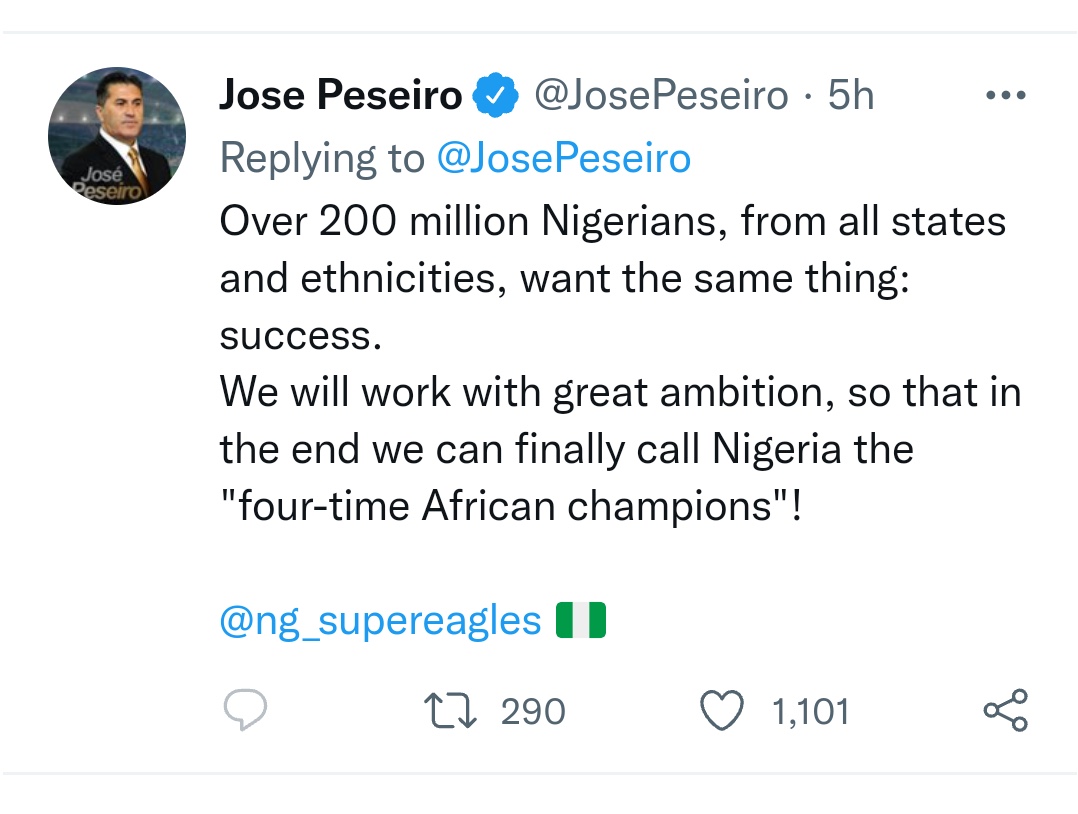Click the grey @JosePeseiro handle beside the name

[x=661, y=96]
